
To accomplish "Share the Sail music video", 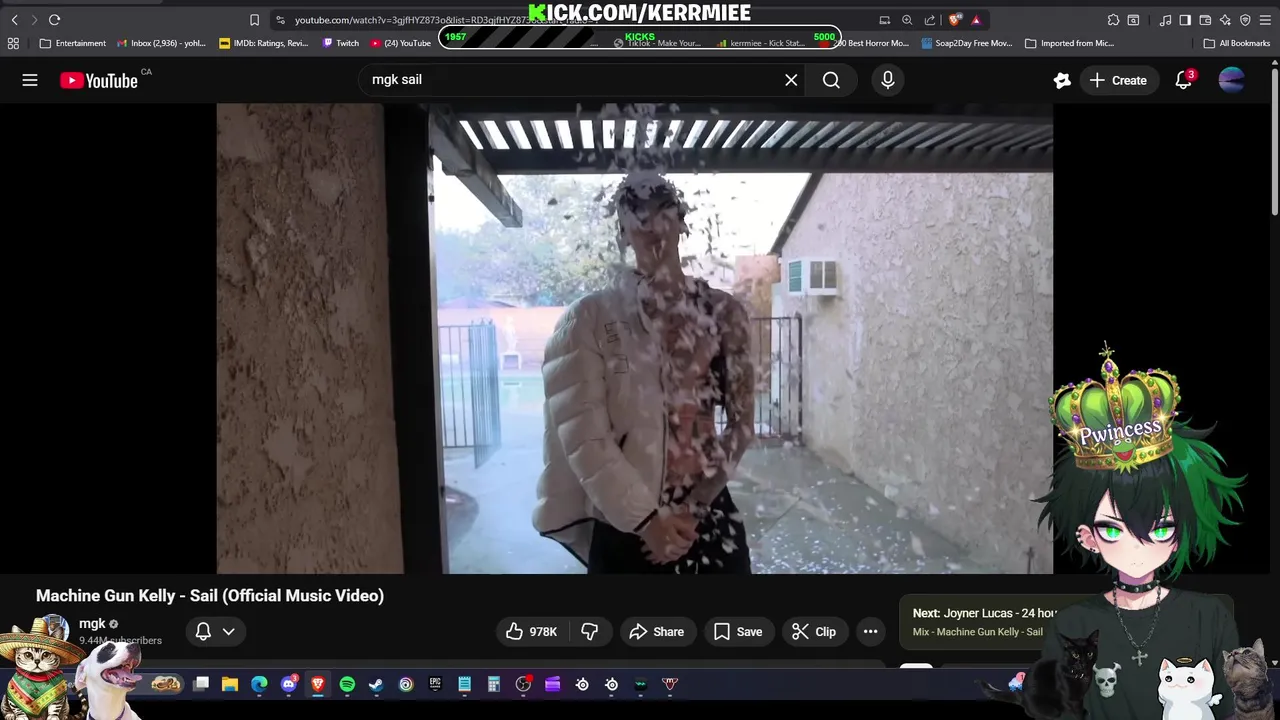I will coord(657,631).
